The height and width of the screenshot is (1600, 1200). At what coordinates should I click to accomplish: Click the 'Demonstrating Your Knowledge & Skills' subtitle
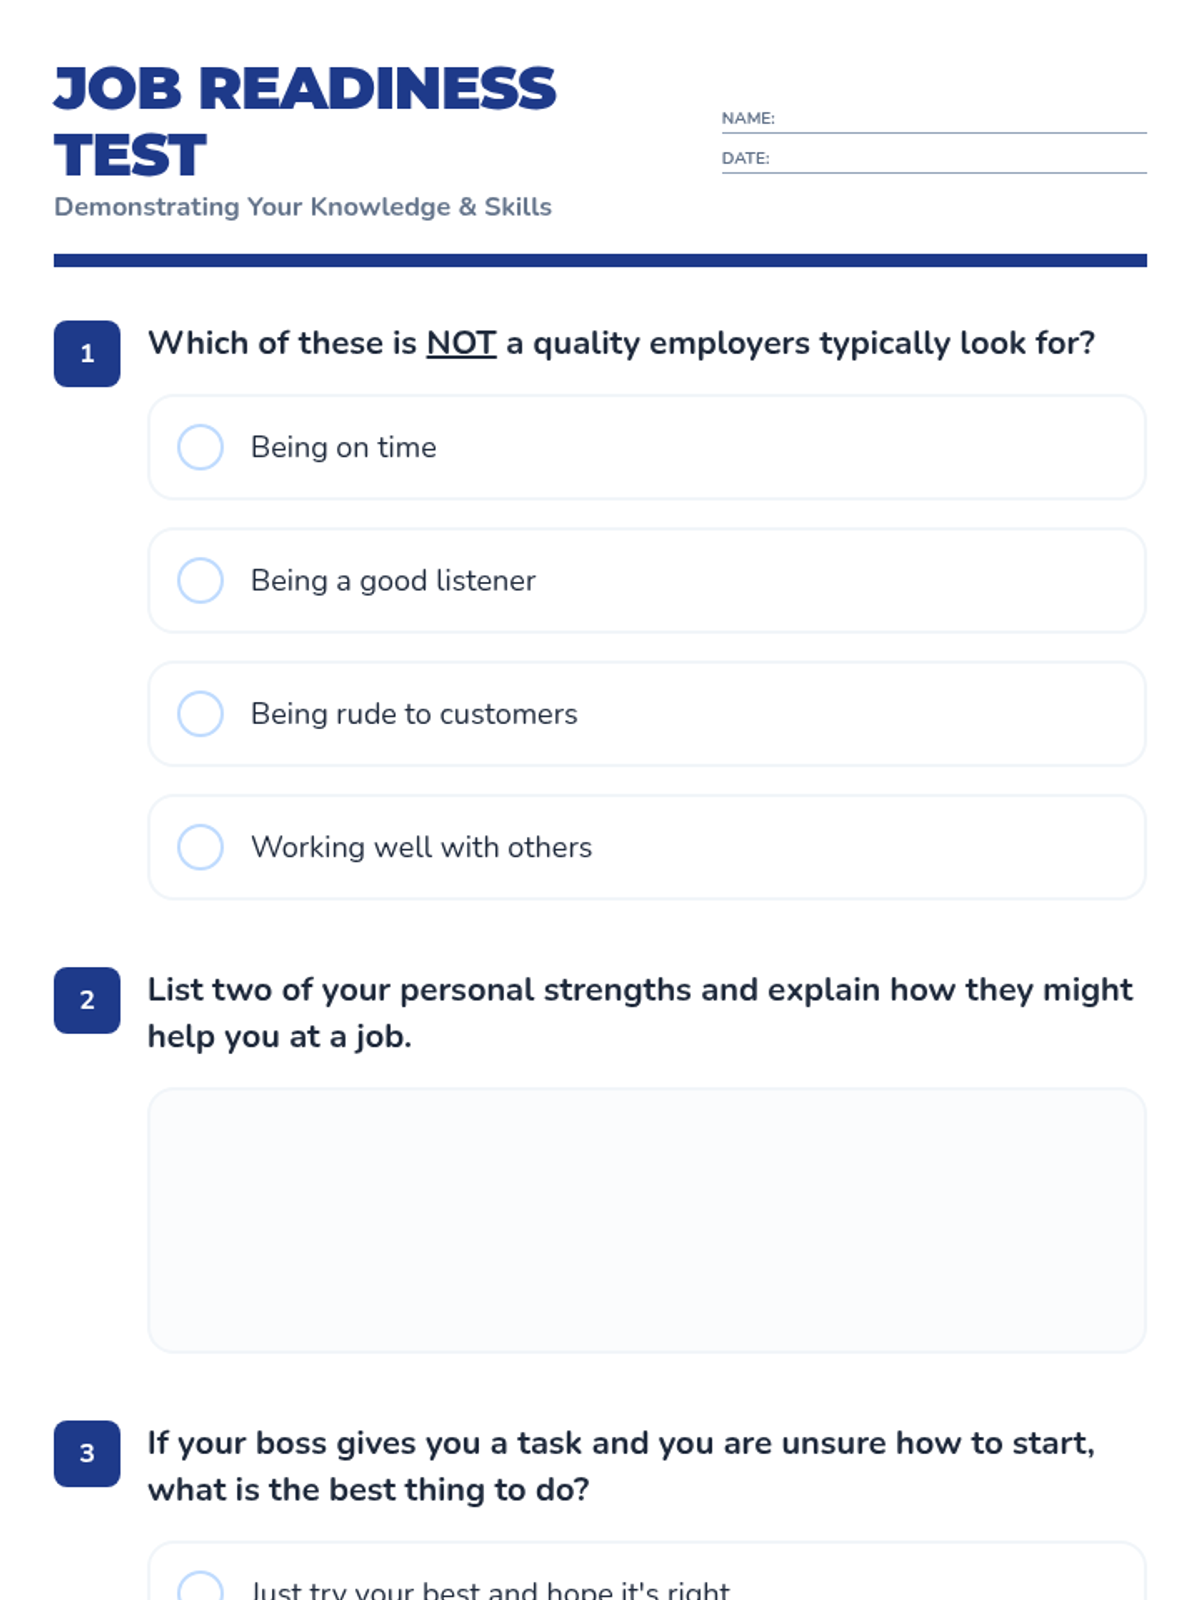[x=302, y=207]
